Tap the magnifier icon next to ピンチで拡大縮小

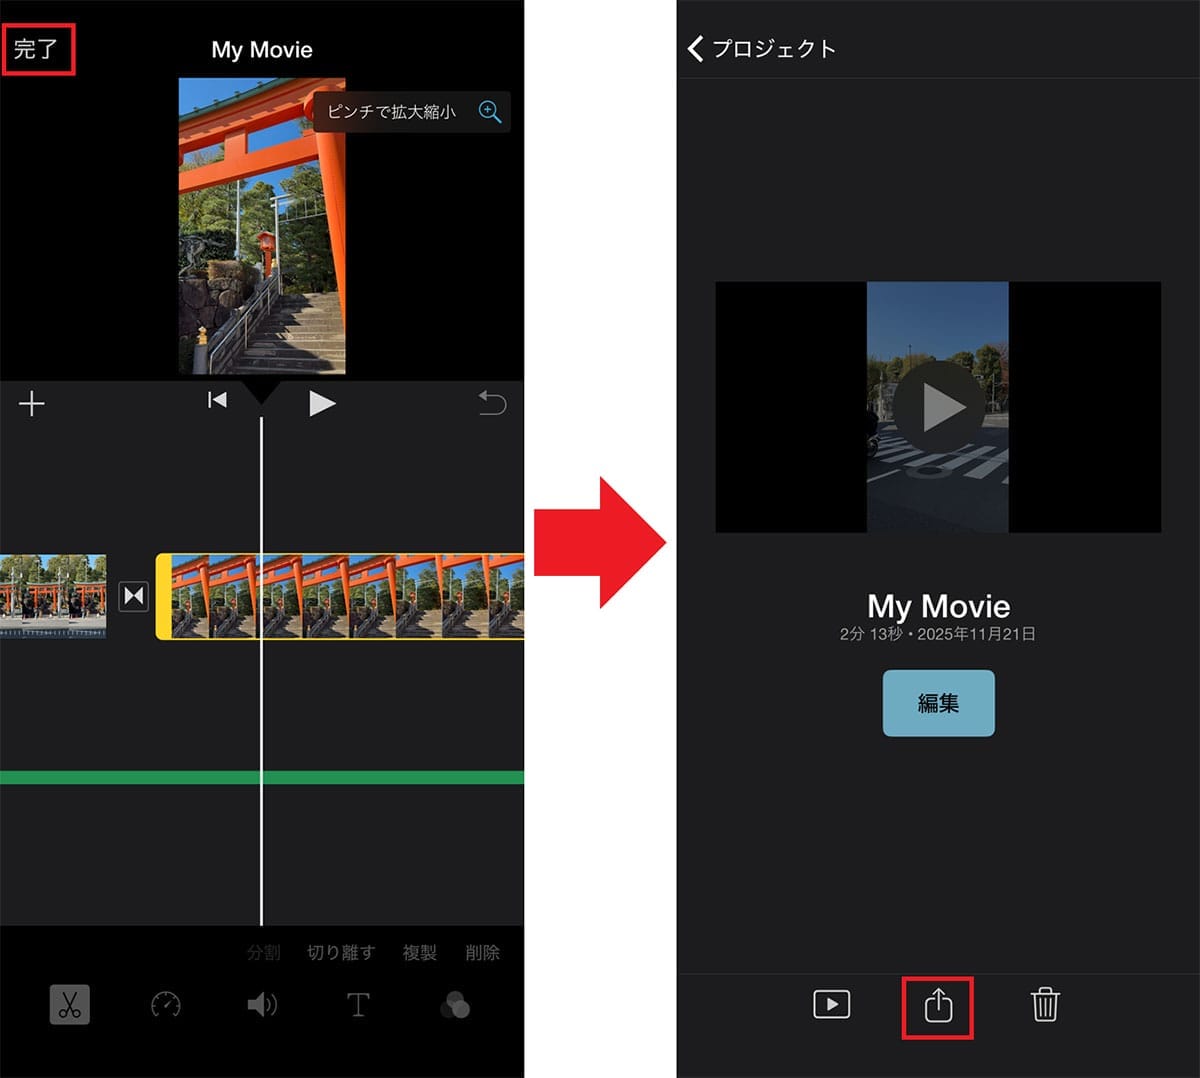[x=490, y=112]
